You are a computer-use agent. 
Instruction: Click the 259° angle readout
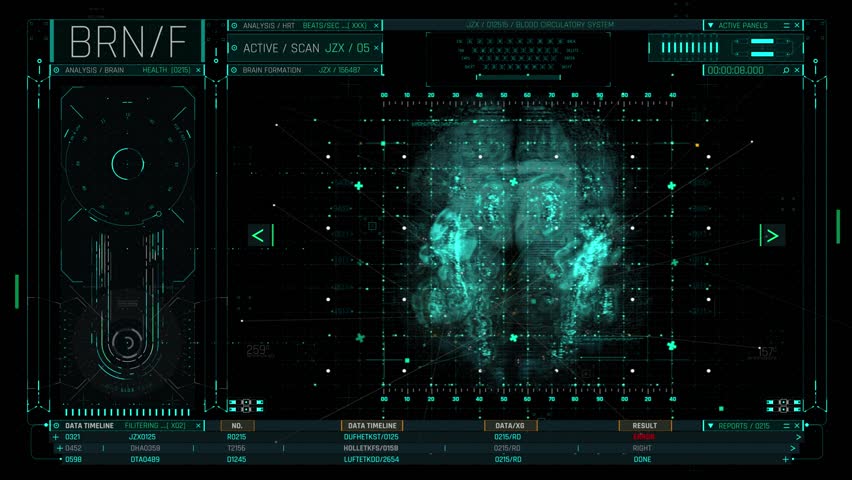click(x=258, y=351)
